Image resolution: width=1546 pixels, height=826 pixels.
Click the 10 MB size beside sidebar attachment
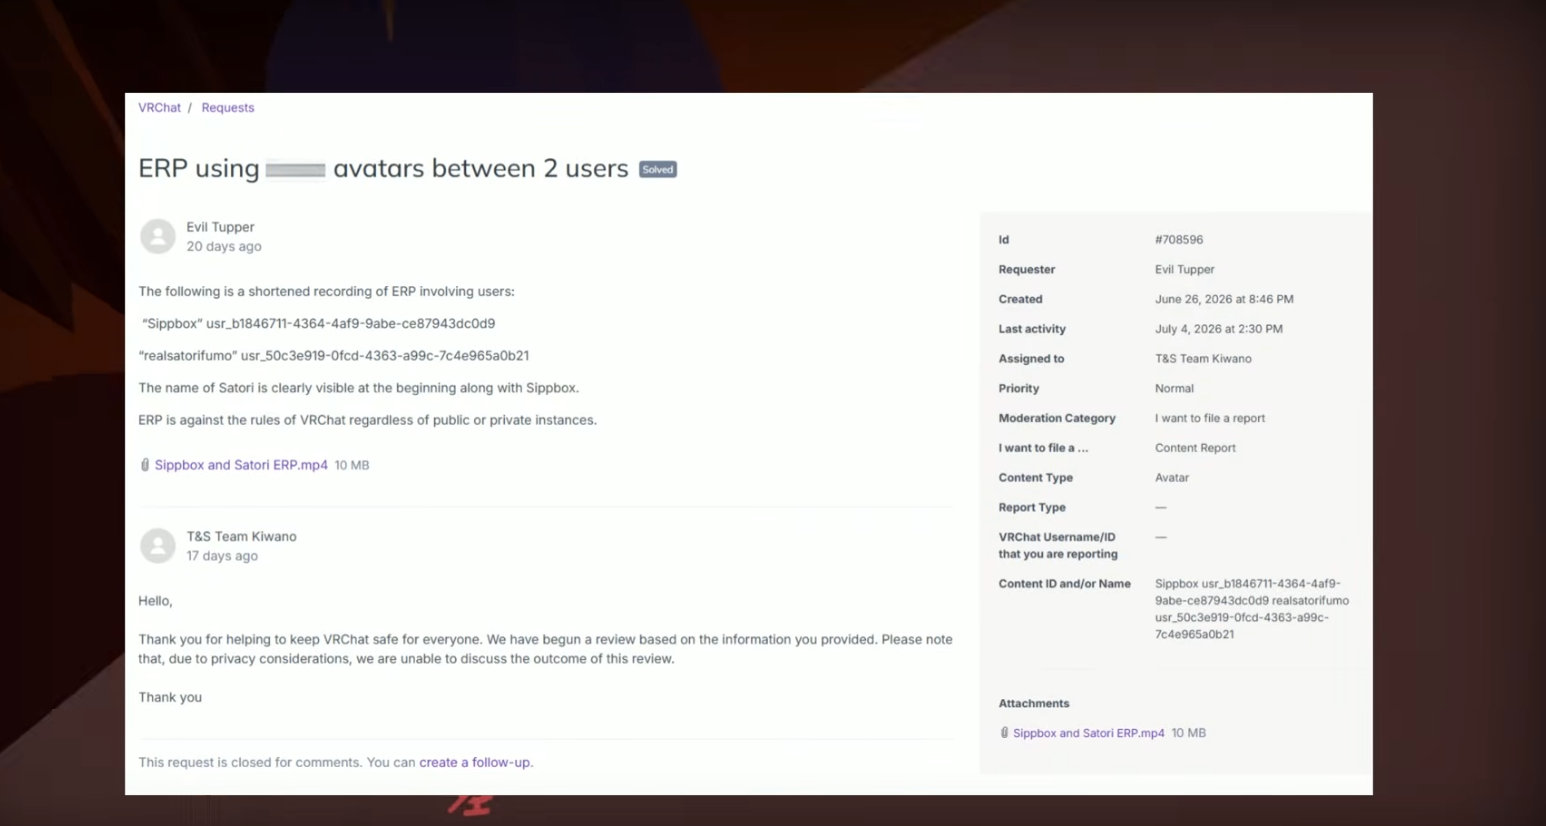(x=1189, y=733)
